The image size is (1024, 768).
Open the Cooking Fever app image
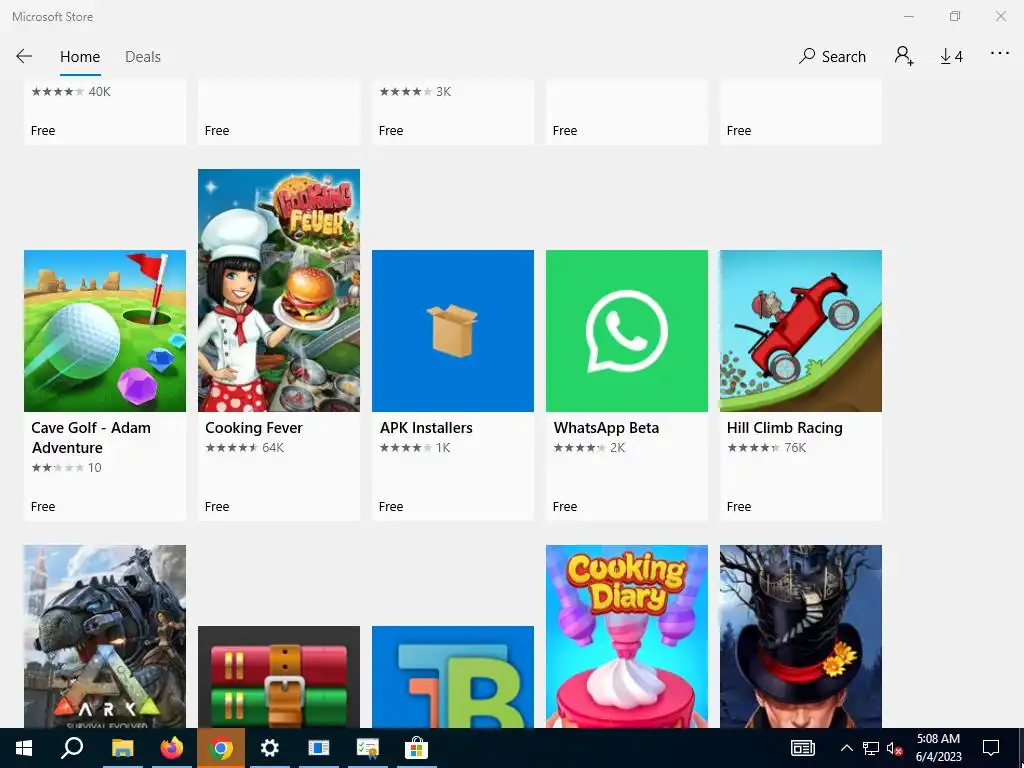(x=279, y=291)
